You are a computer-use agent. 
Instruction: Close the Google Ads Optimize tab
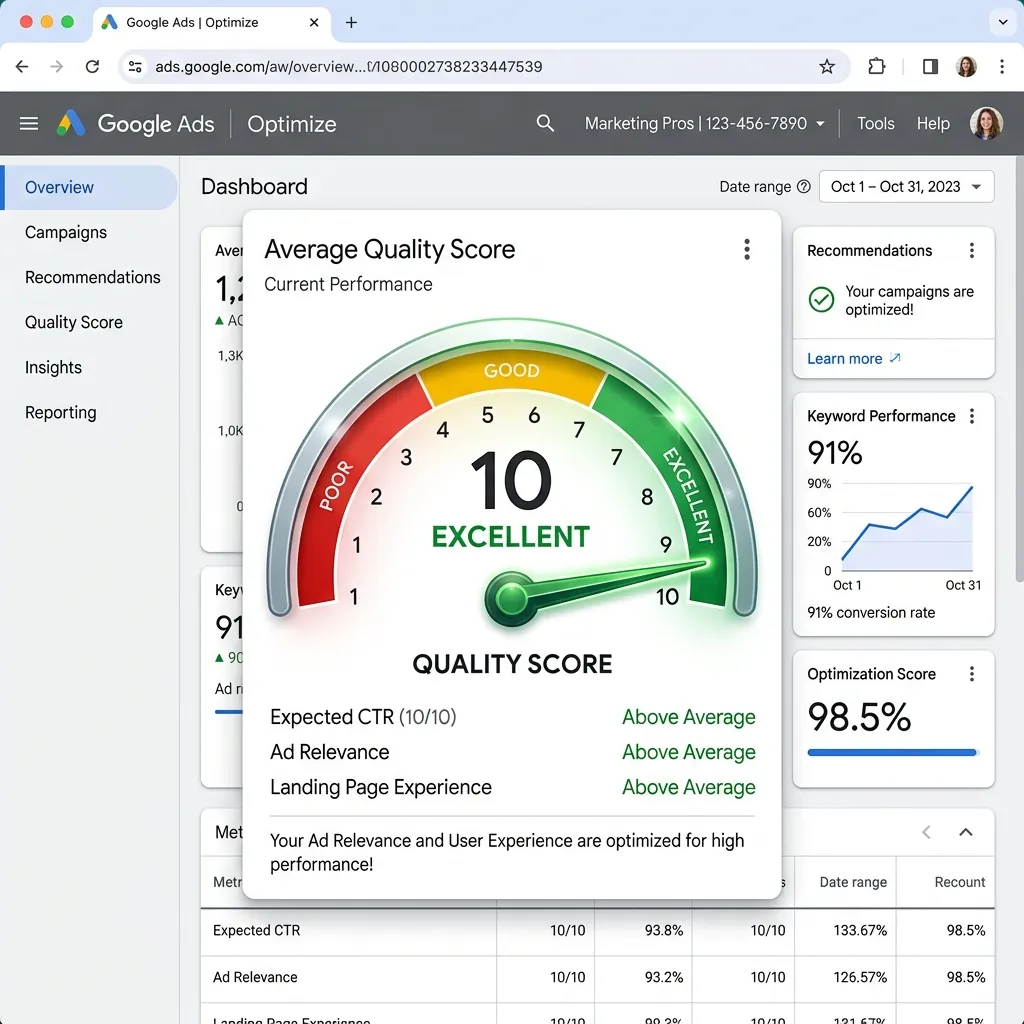pos(314,23)
